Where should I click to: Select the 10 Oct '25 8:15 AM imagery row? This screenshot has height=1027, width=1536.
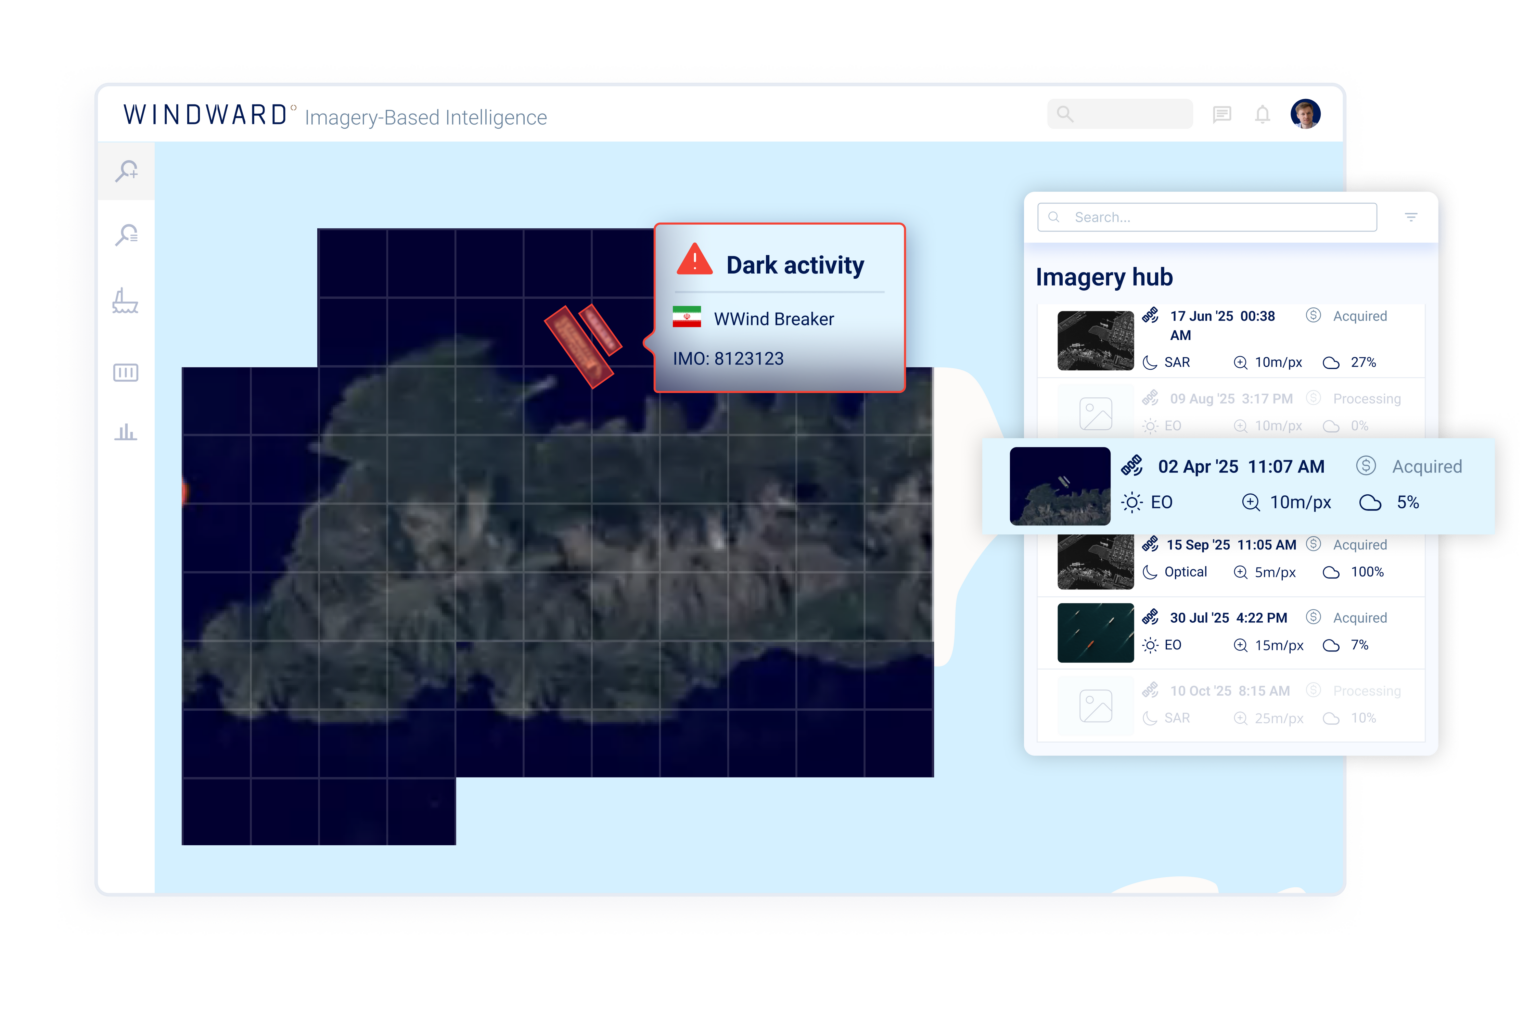point(1230,704)
